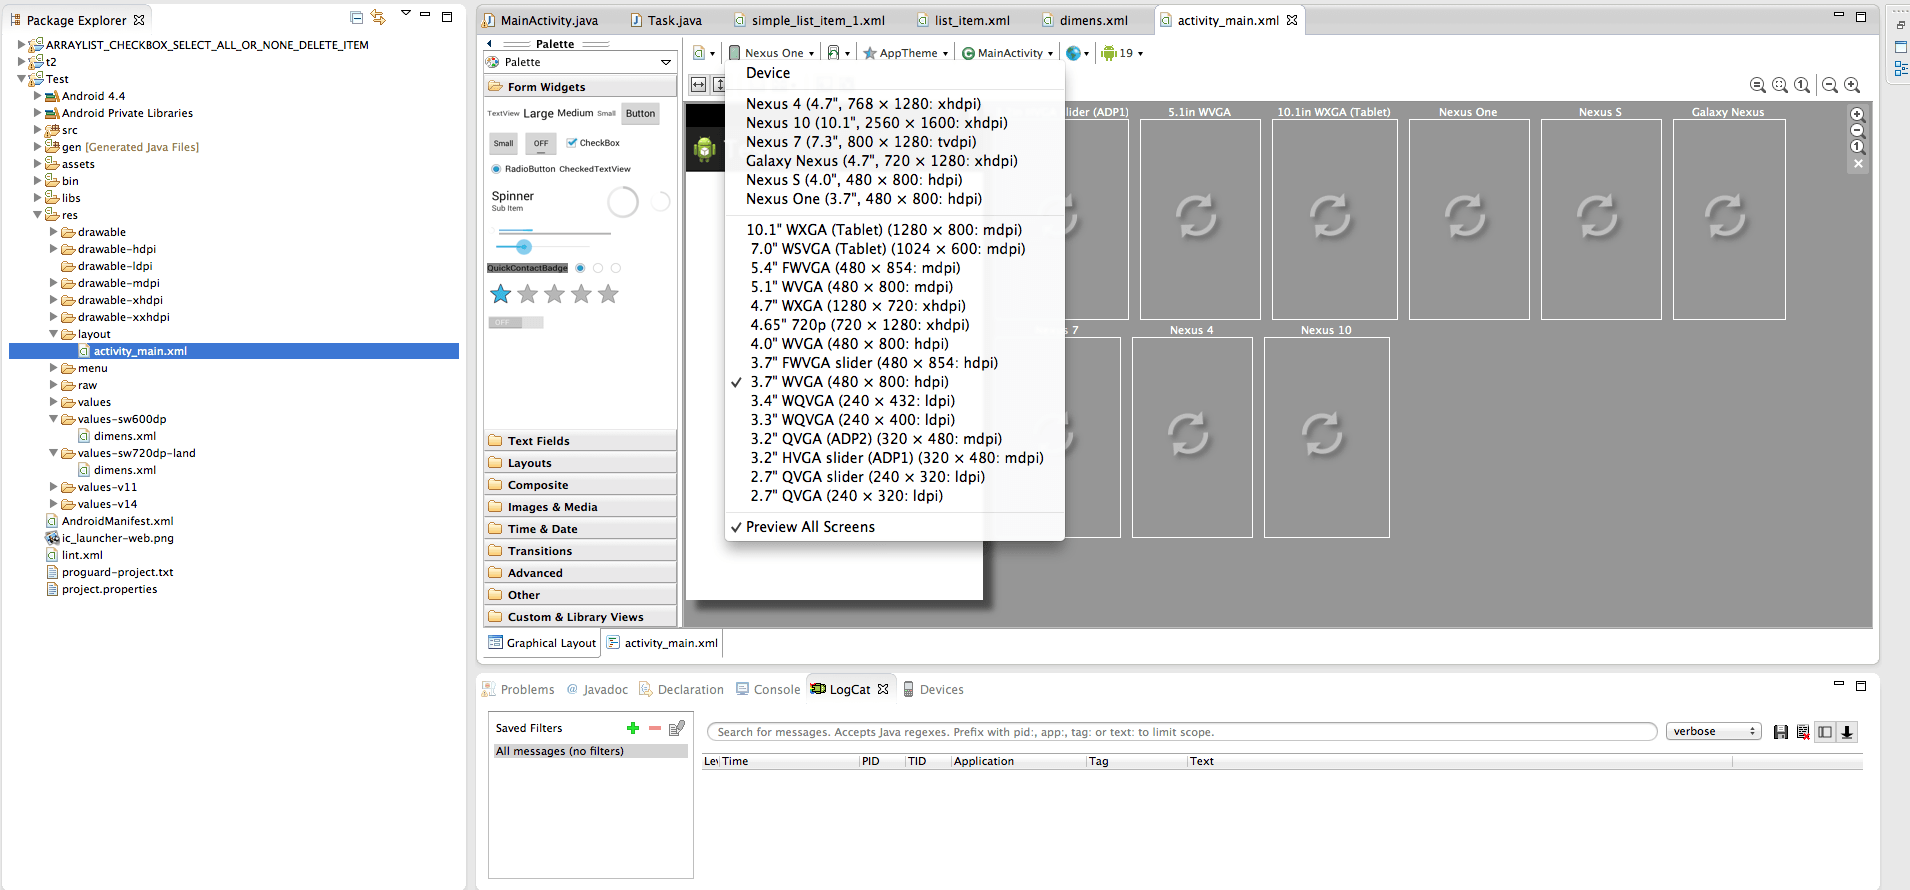Select the Nexus 10 preview thumbnail
This screenshot has height=890, width=1910.
(x=1326, y=437)
